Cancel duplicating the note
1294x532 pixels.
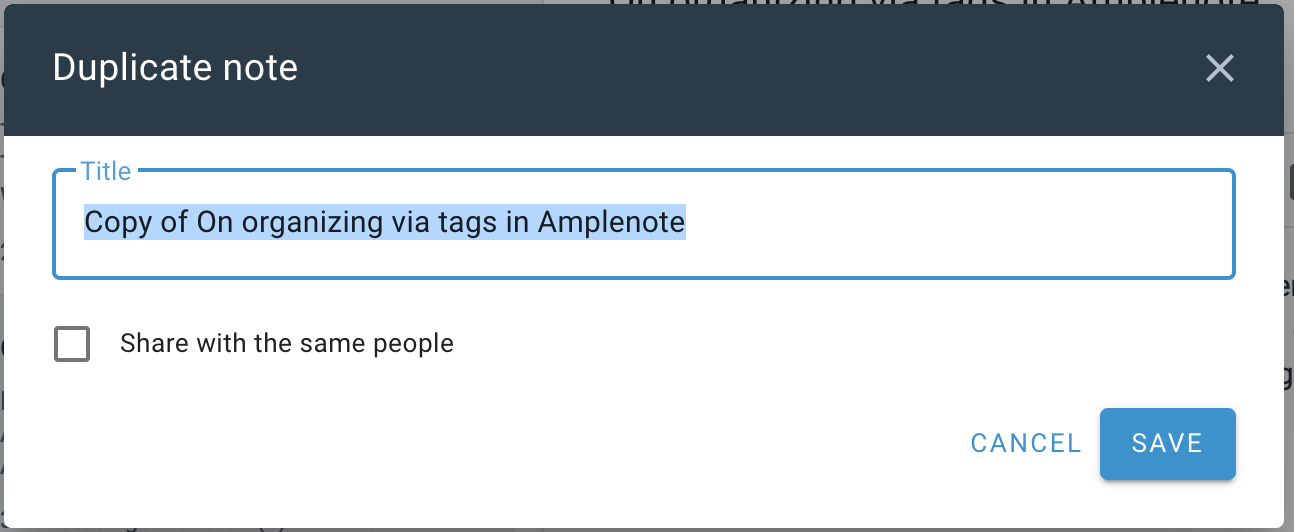tap(1026, 443)
